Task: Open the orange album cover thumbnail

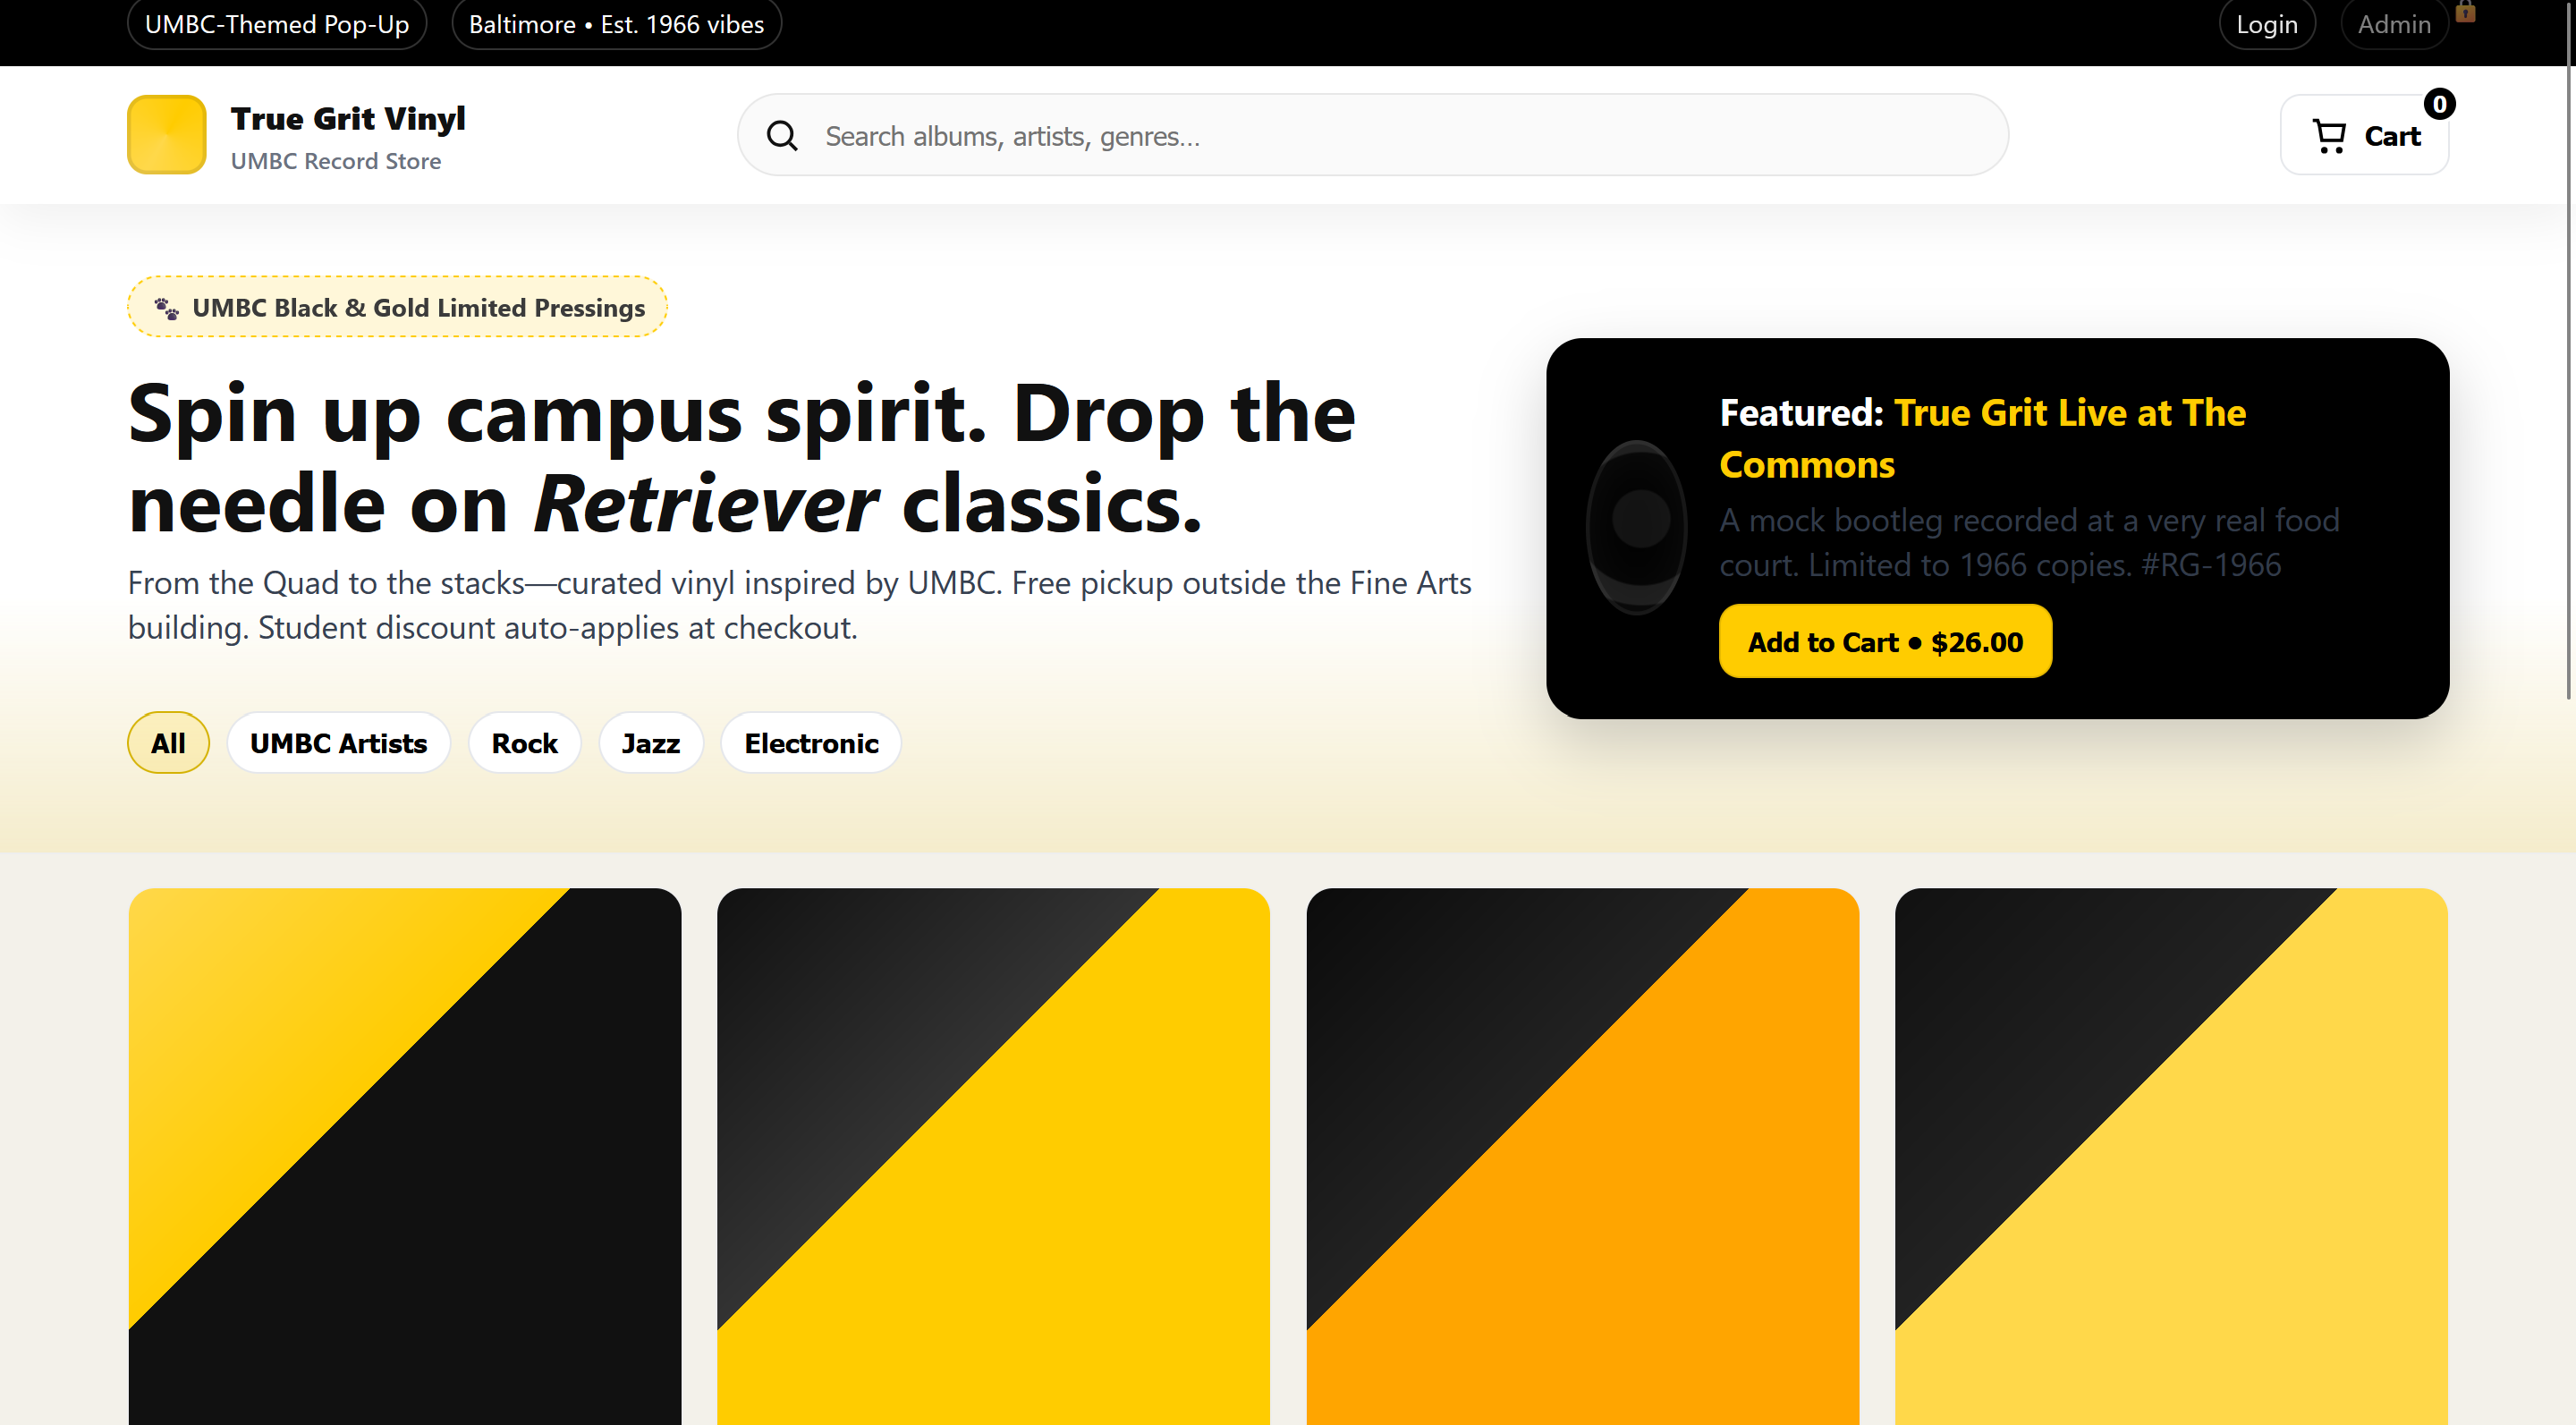Action: point(1582,1155)
